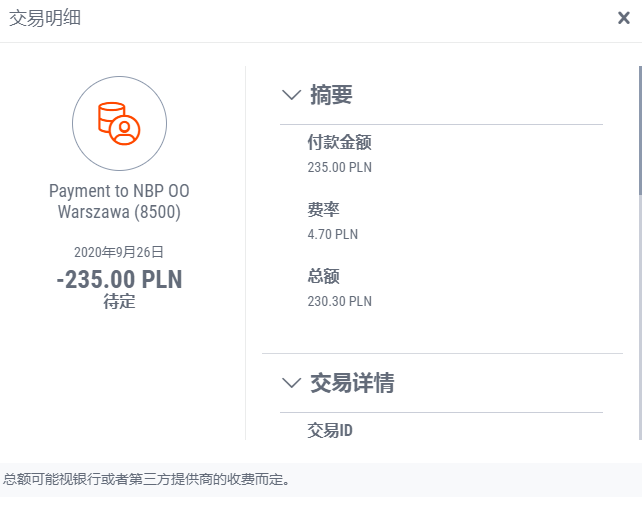This screenshot has height=505, width=642.
Task: Click the 交易ID field label
Action: pos(330,431)
